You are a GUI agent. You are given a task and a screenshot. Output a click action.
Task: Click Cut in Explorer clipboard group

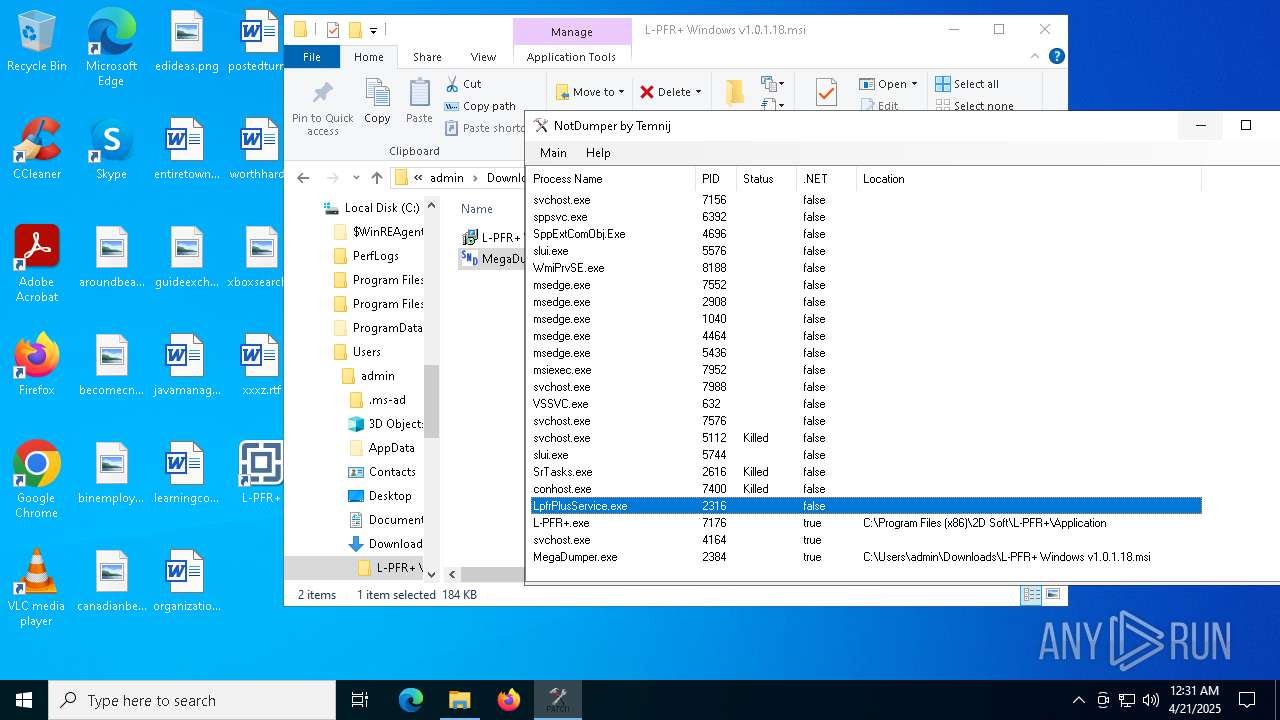pos(464,84)
